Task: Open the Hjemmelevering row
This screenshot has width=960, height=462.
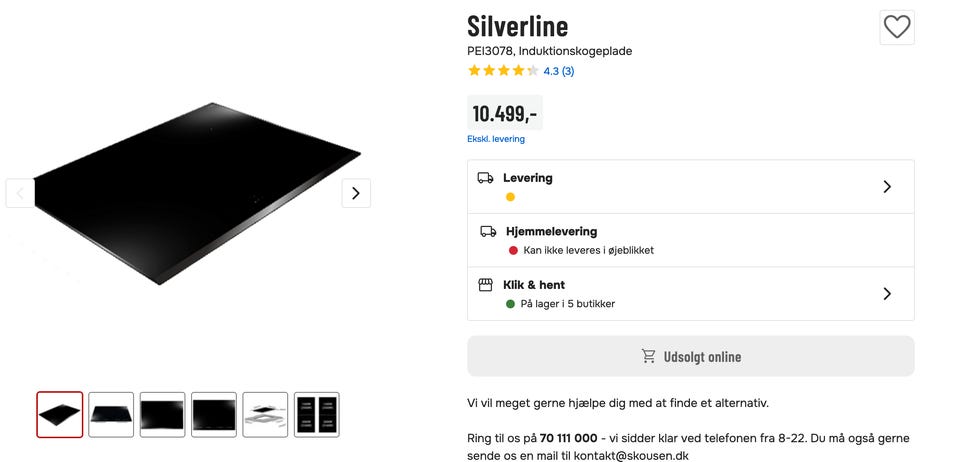Action: (x=690, y=240)
